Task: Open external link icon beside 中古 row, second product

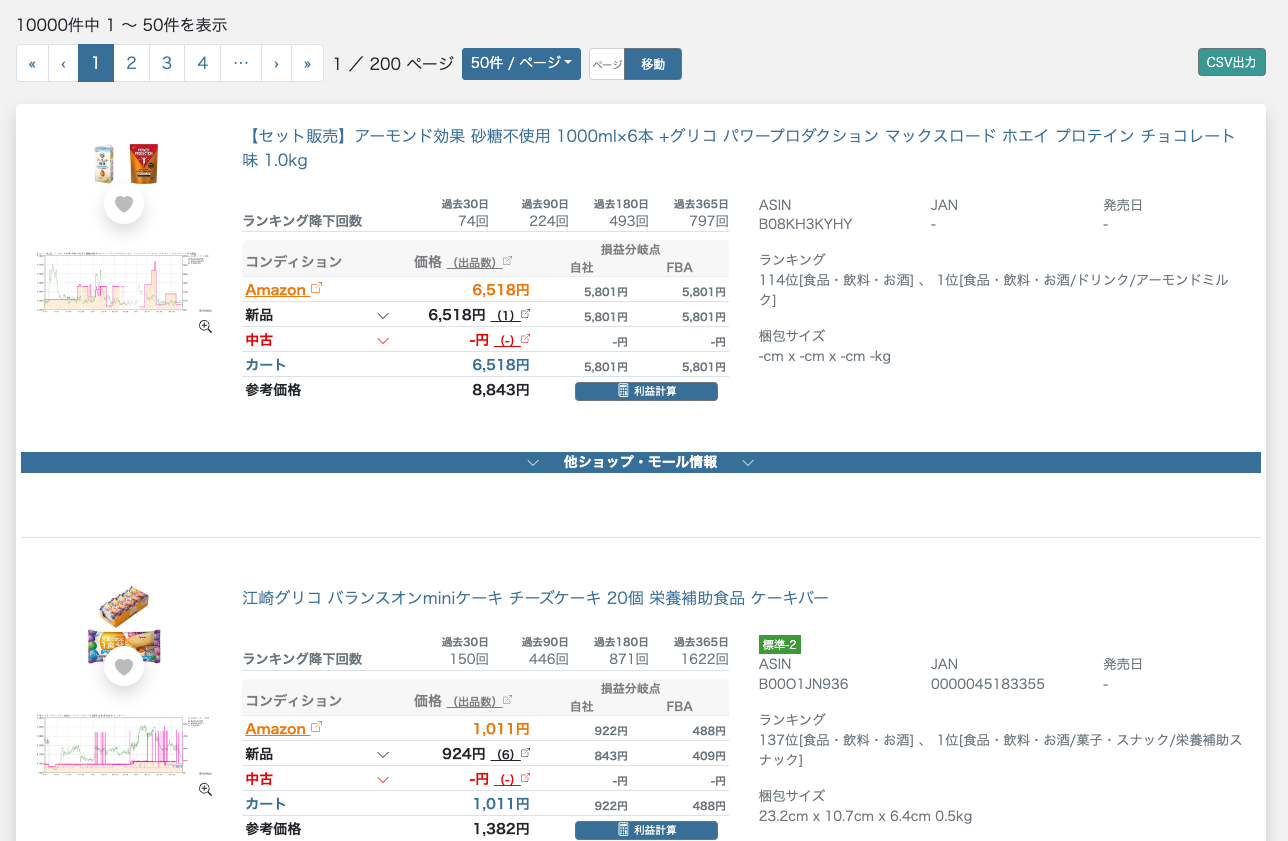Action: click(x=525, y=778)
